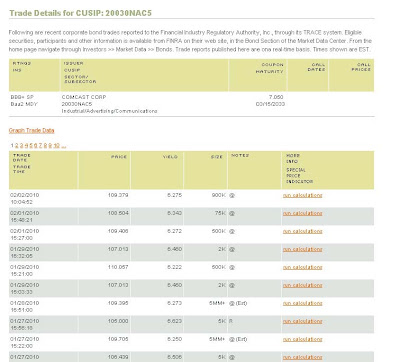Click the 6.623 yield cell
This screenshot has height=362, width=400.
174,321
